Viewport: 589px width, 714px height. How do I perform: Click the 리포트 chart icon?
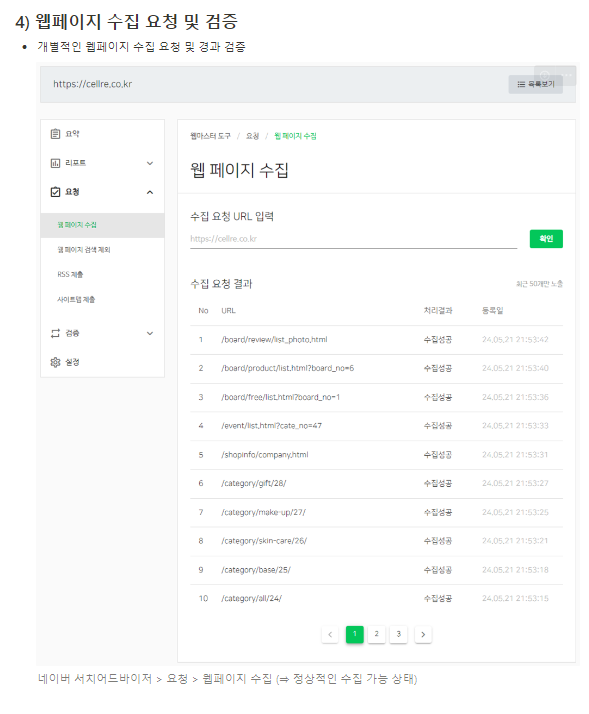click(55, 163)
